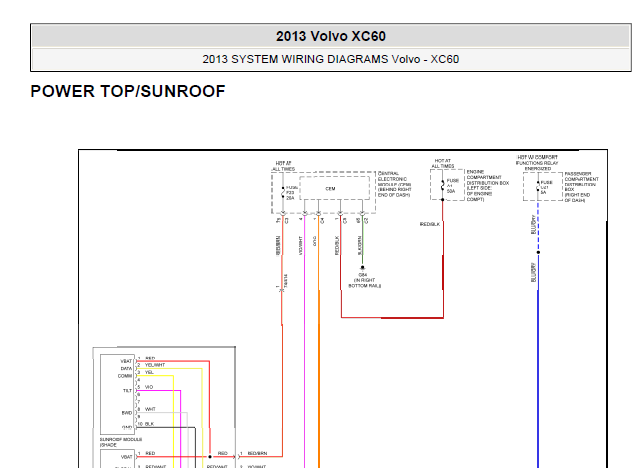Click the vertical 'BLK/GRN' wire label
Screen dimensions: 634x468
point(359,246)
